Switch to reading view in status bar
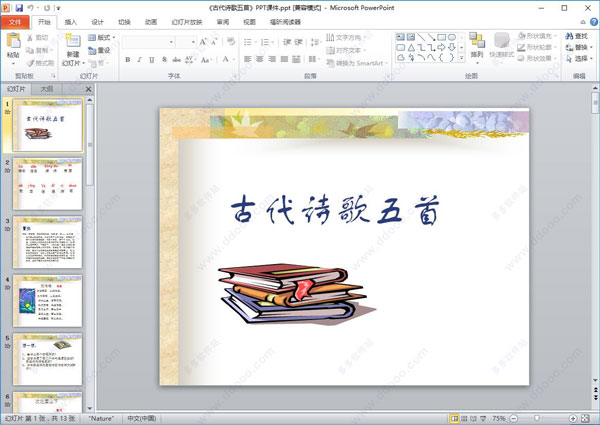 474,418
